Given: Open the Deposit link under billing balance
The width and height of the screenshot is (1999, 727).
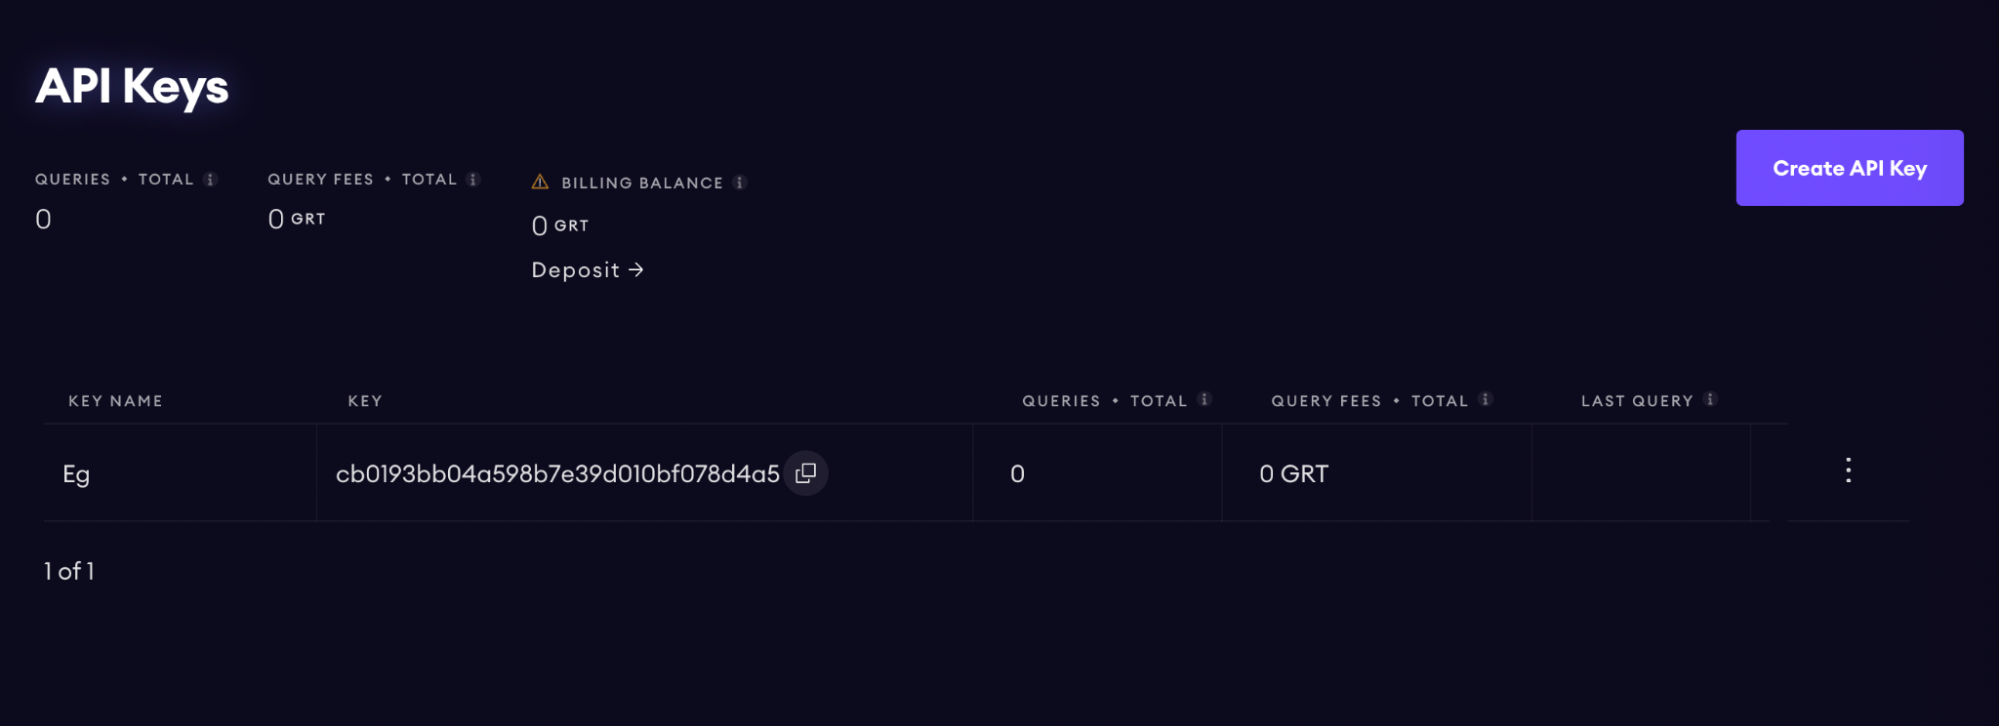Looking at the screenshot, I should click(x=587, y=270).
